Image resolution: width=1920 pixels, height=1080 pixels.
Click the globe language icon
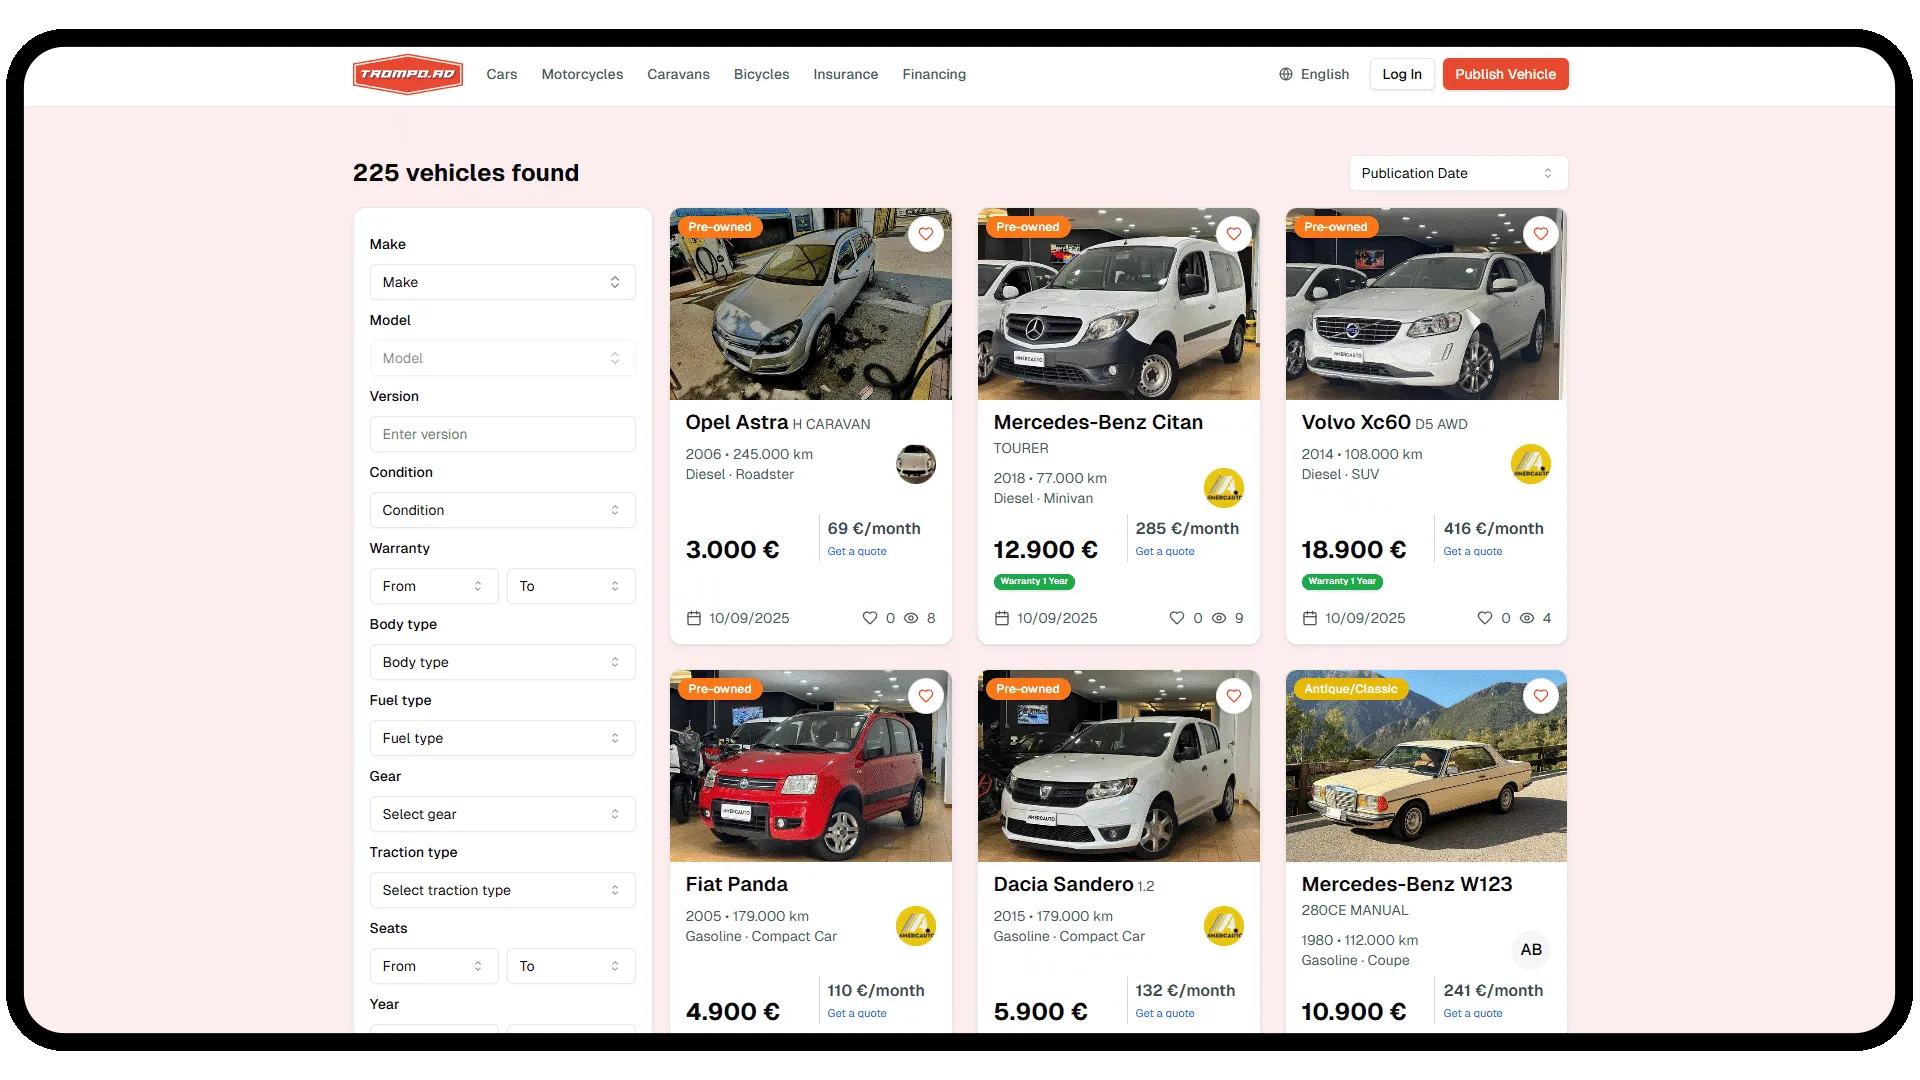click(x=1286, y=74)
